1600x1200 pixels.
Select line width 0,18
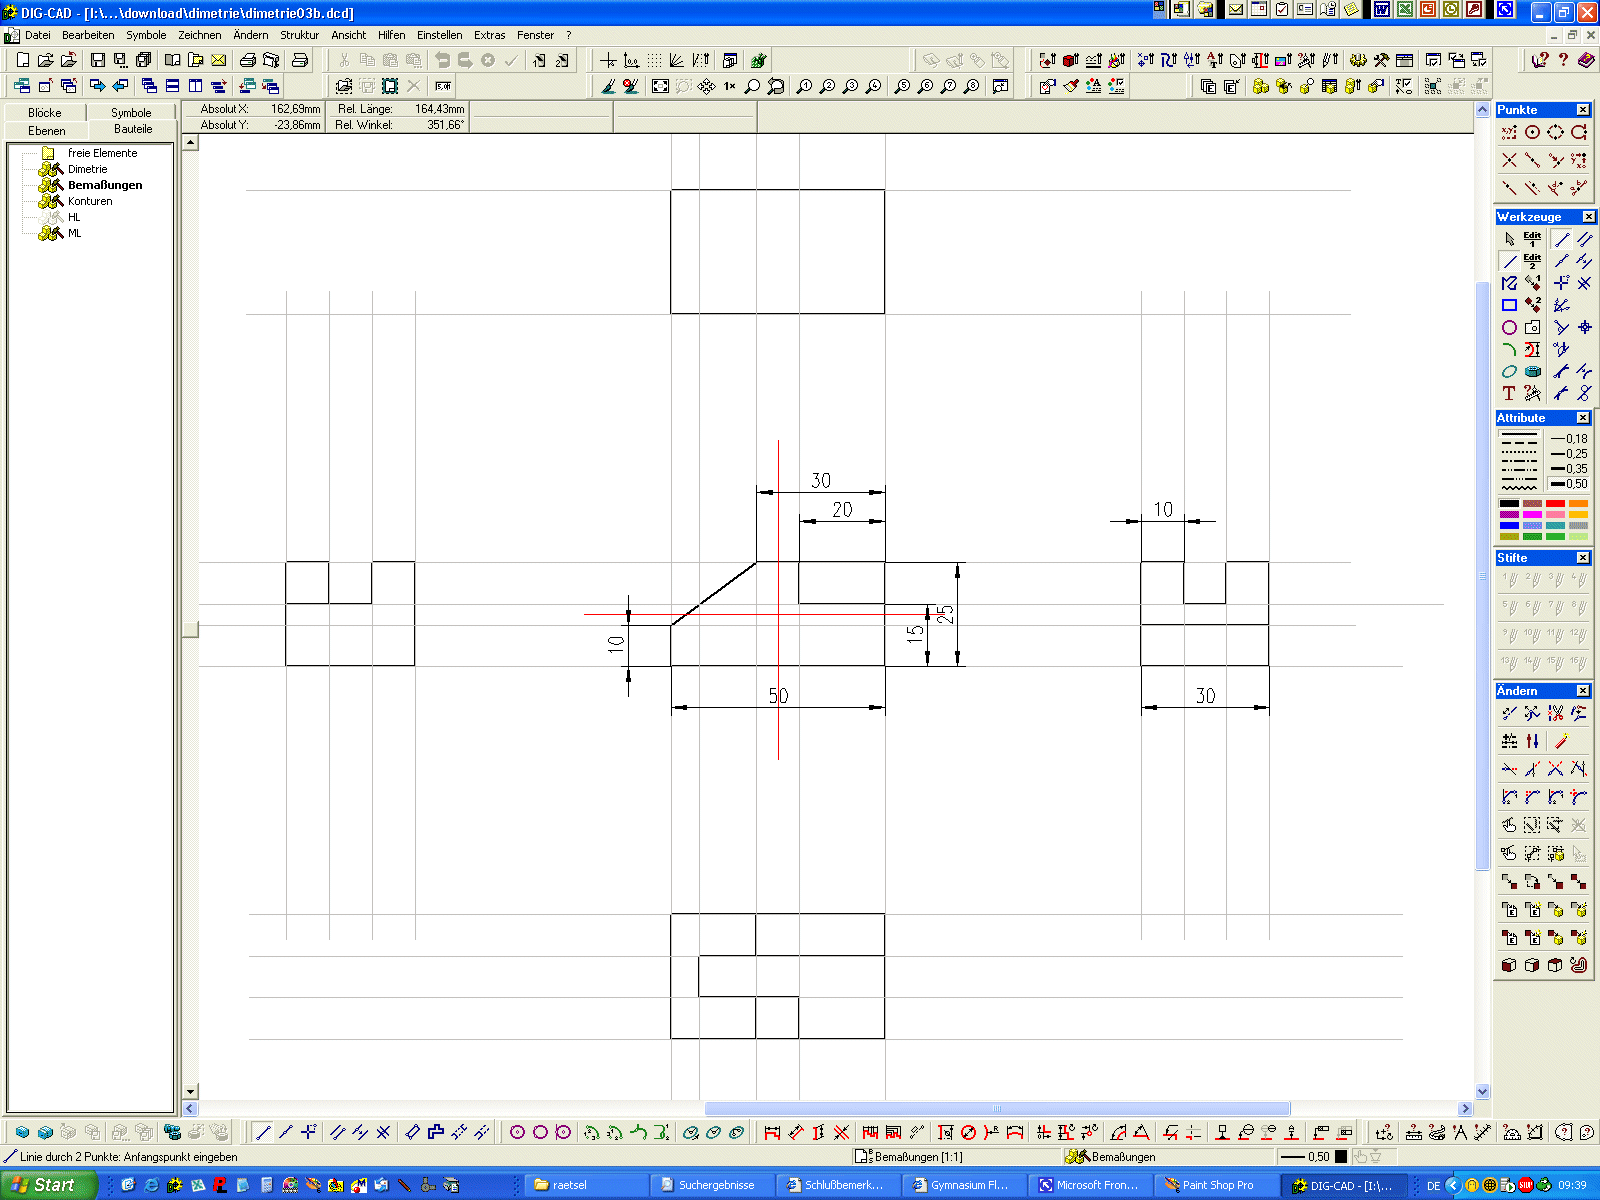pos(1568,439)
